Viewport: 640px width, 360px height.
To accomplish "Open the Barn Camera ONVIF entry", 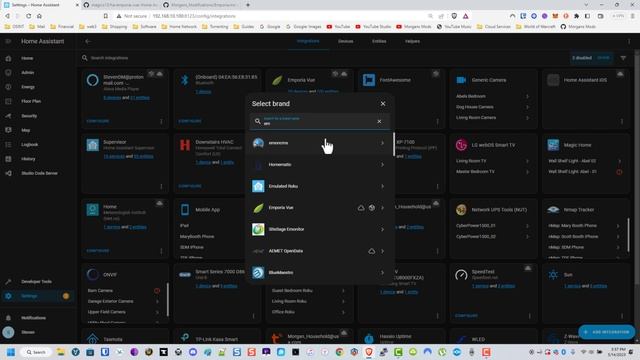I will [124, 291].
